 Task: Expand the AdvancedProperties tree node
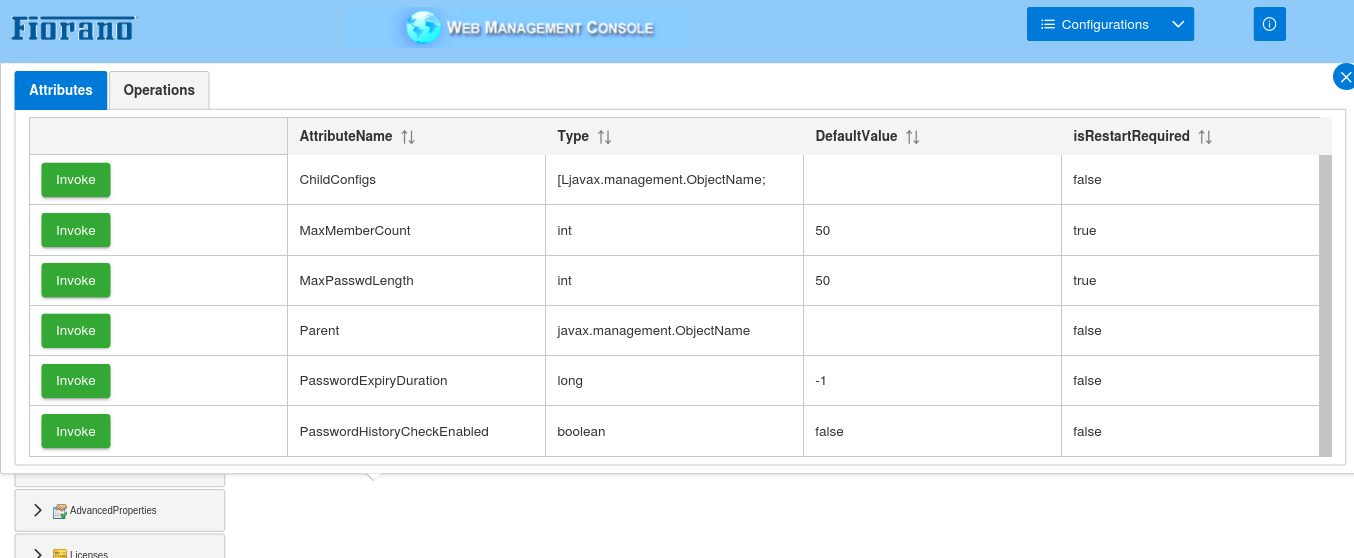pyautogui.click(x=38, y=510)
